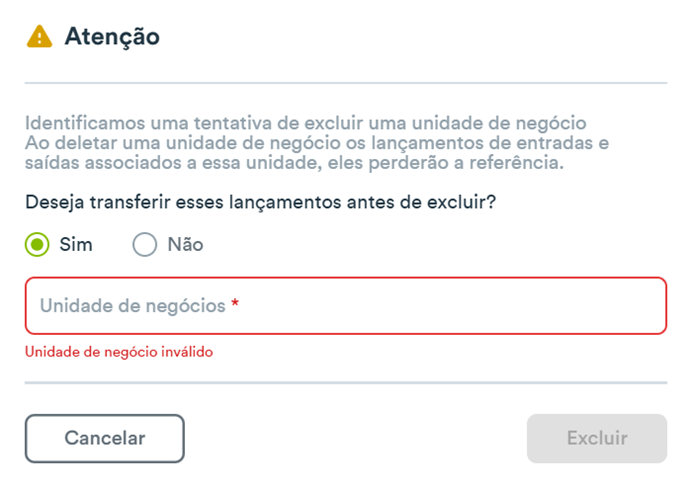Open the Unidade de negócios field

(346, 306)
